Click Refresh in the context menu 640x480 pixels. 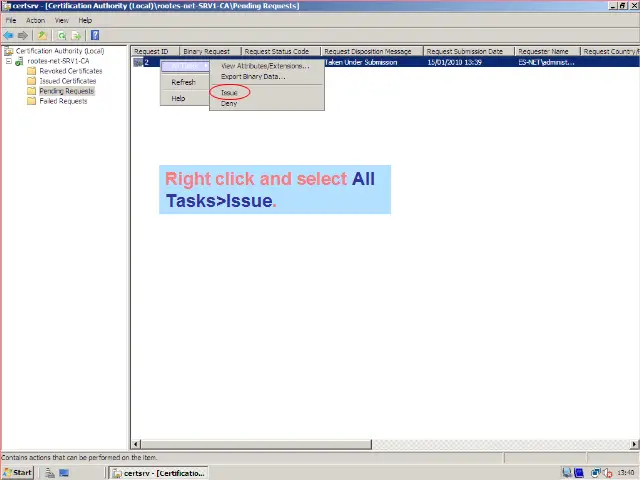tap(183, 83)
